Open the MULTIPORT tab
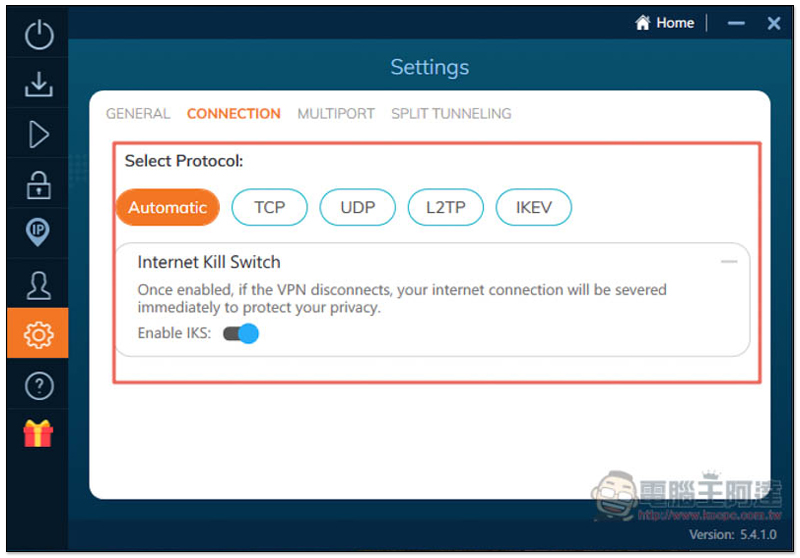 [x=336, y=114]
